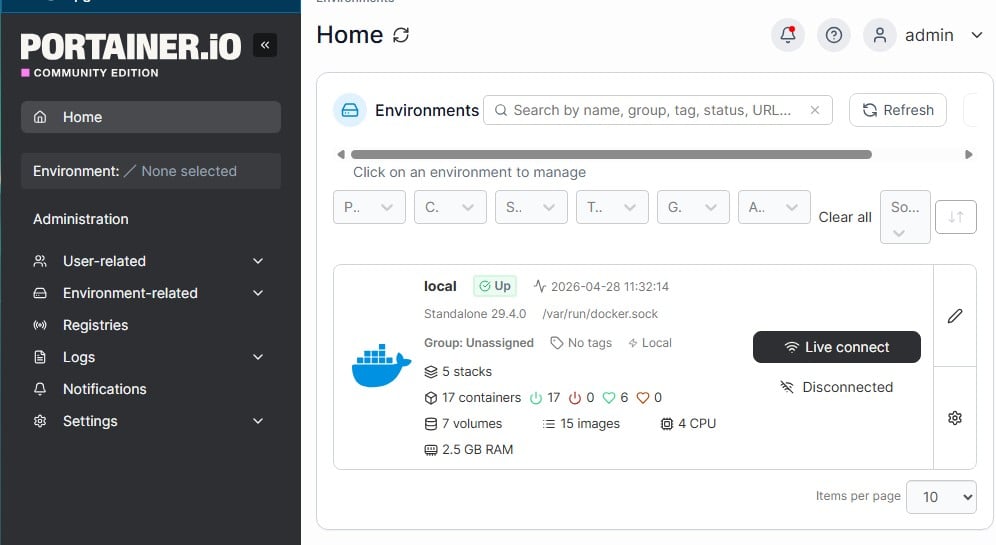Change Items per page dropdown value
This screenshot has height=545, width=996.
(941, 497)
